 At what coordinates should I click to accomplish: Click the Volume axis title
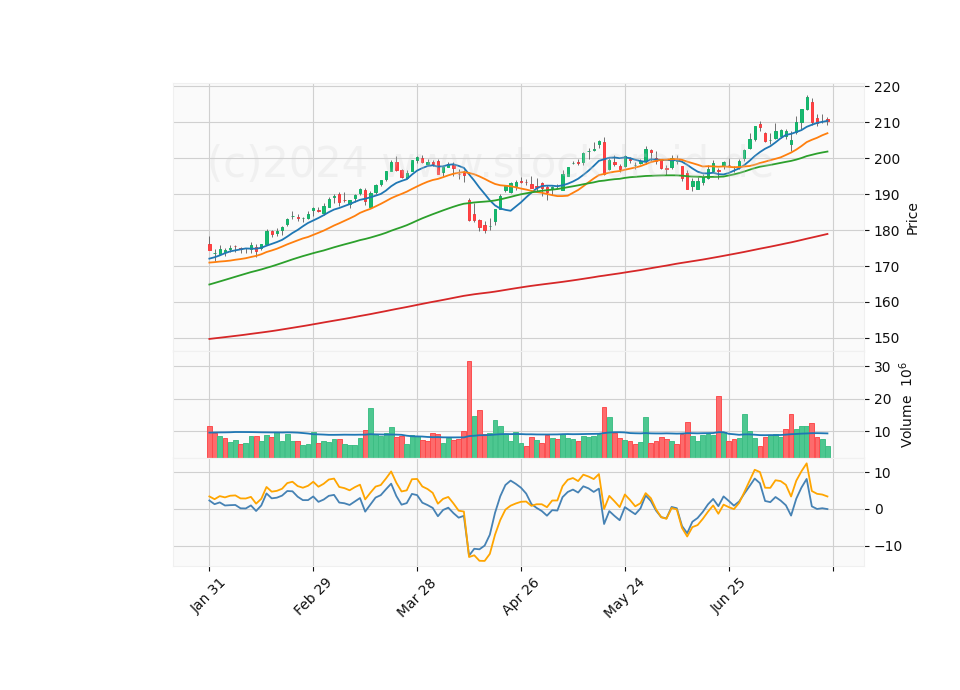[906, 405]
